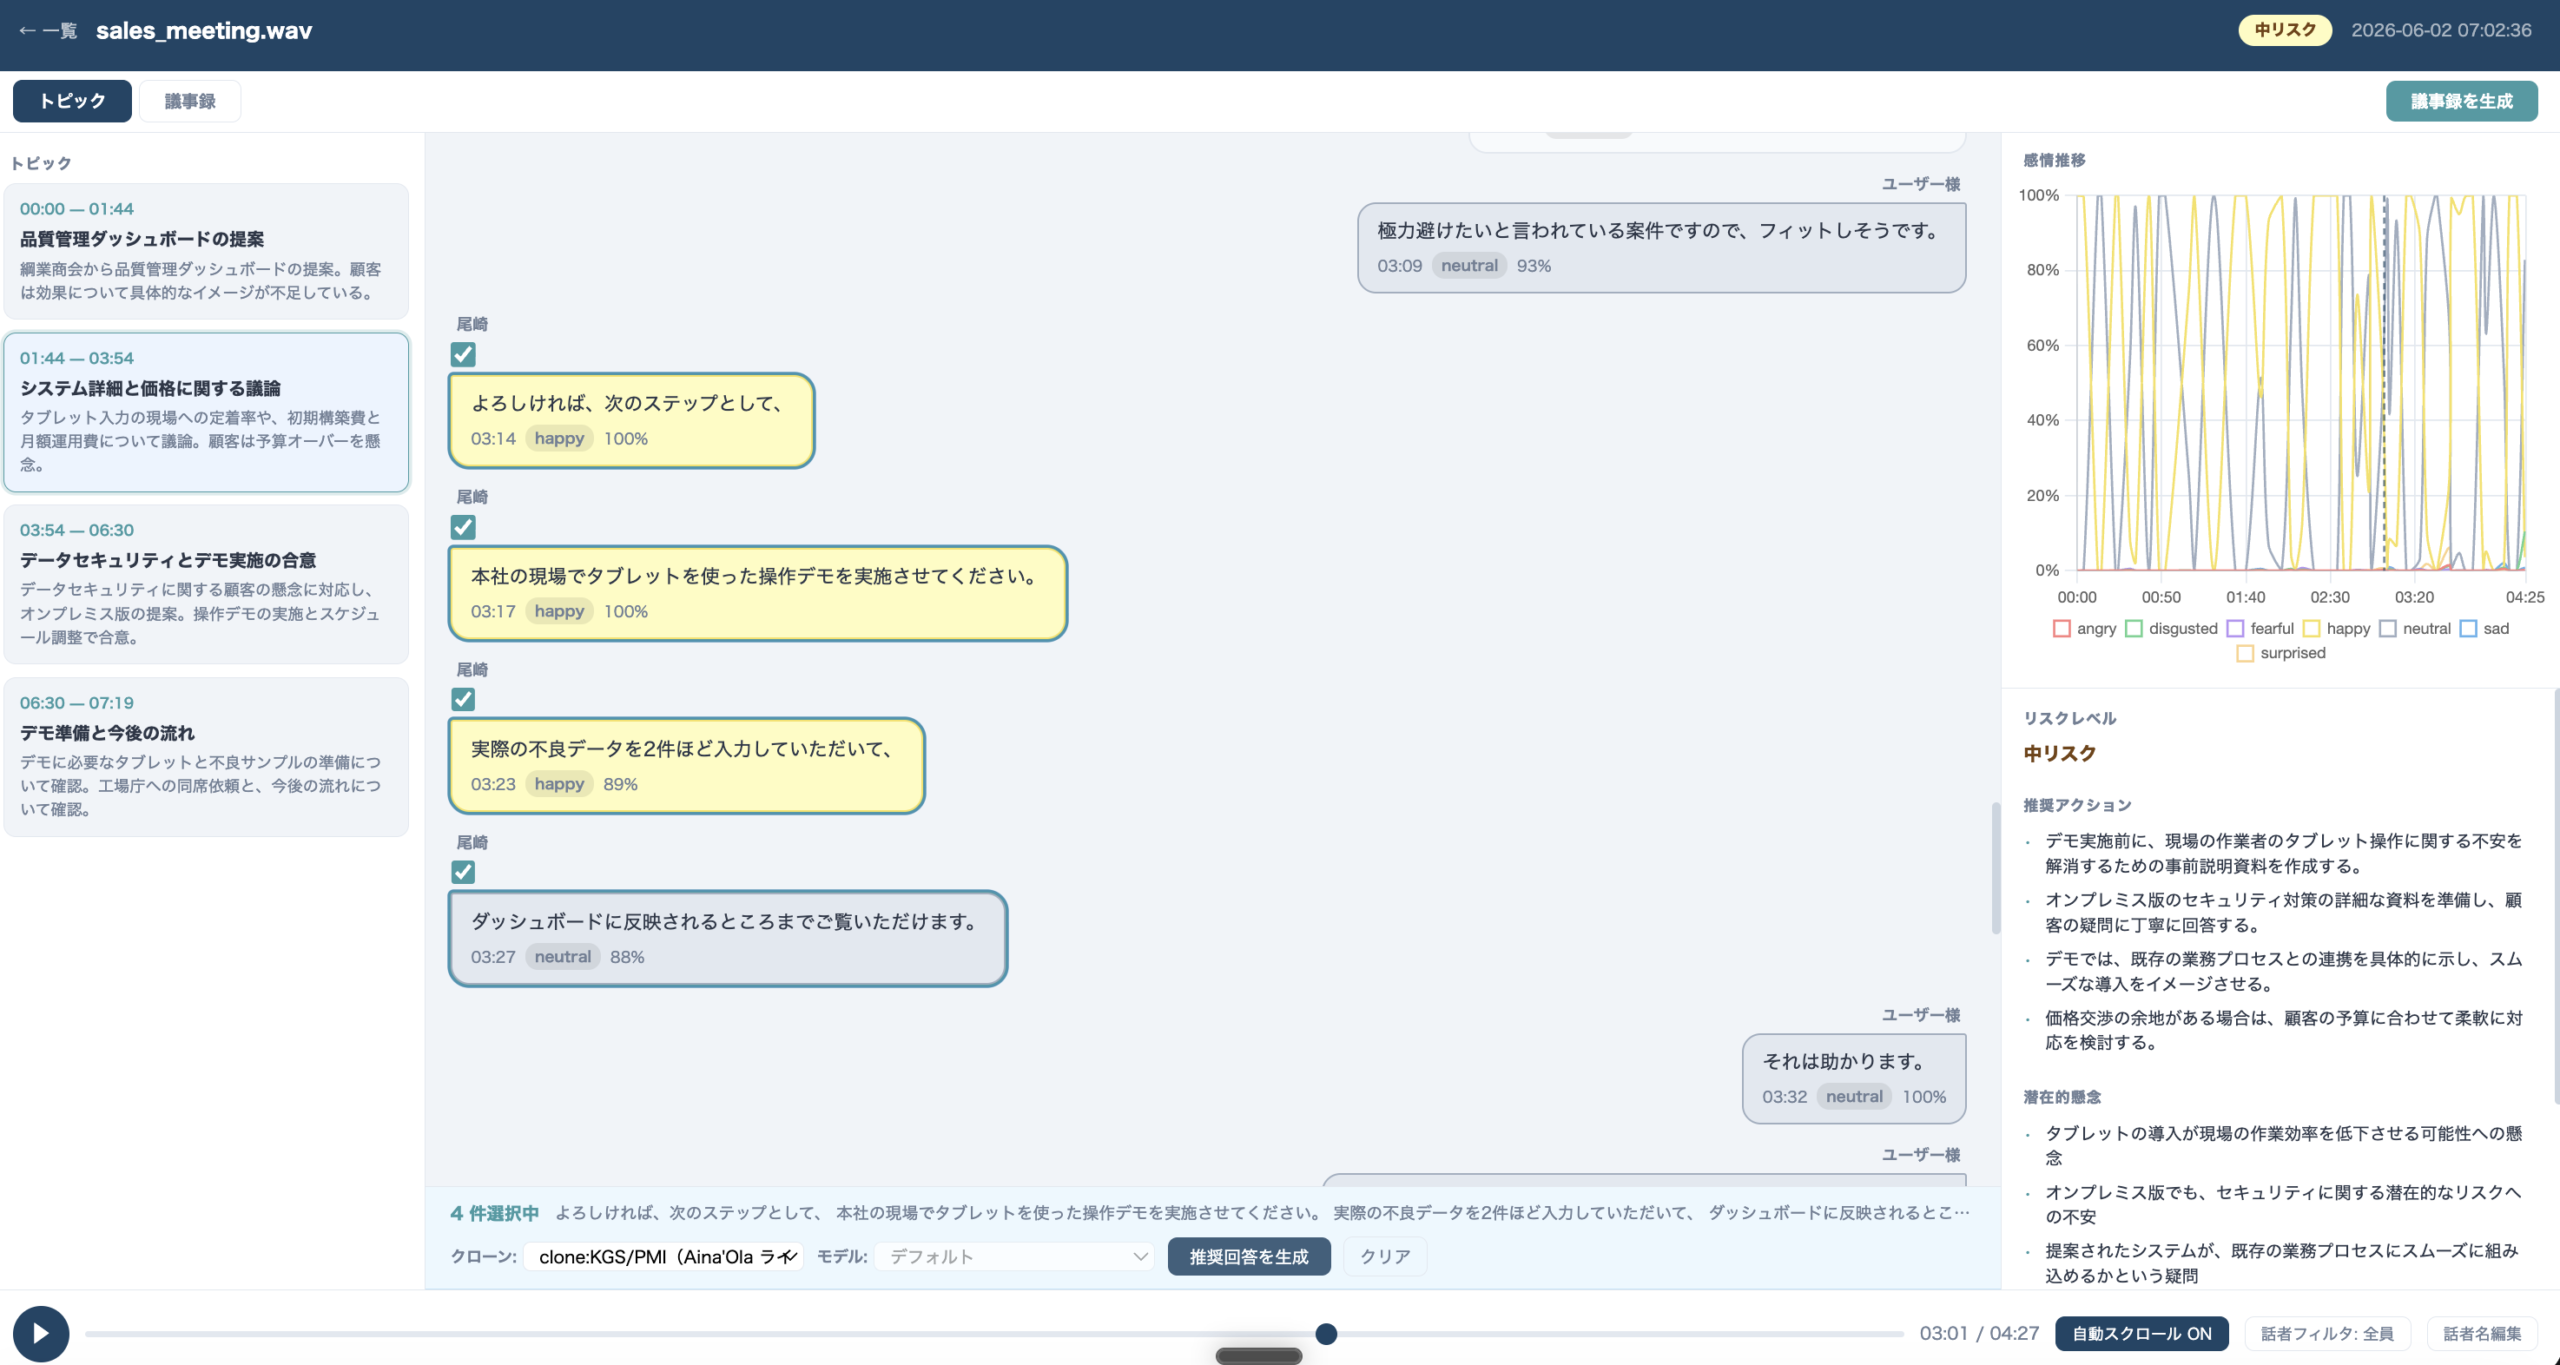The image size is (2560, 1365).
Task: Switch to the トピック tab
Action: pyautogui.click(x=72, y=101)
